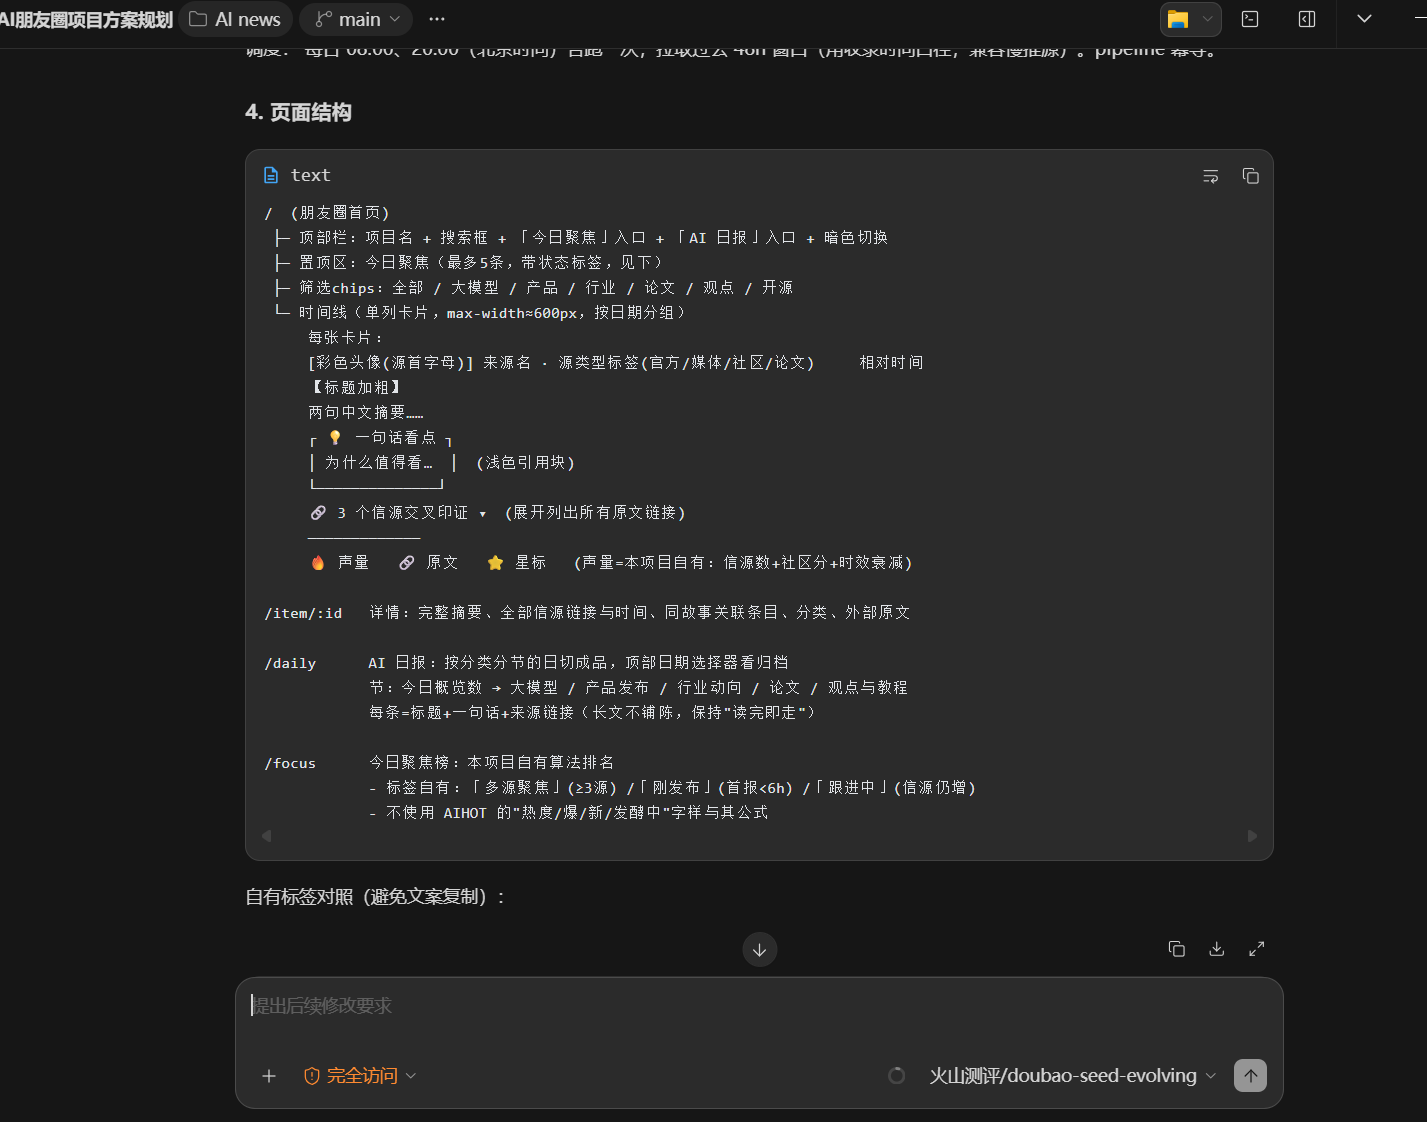This screenshot has height=1122, width=1427.
Task: Click the 【标题加粗】 line
Action: pos(356,388)
